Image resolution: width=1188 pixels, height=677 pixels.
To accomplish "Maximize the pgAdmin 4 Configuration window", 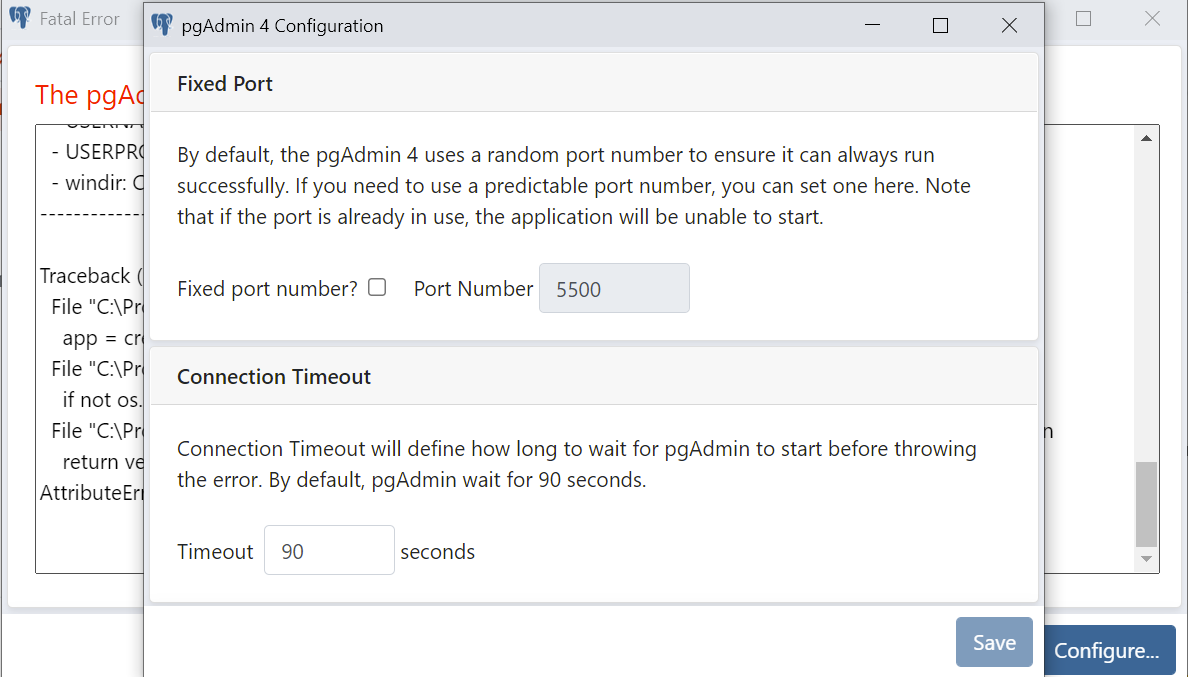I will point(940,26).
